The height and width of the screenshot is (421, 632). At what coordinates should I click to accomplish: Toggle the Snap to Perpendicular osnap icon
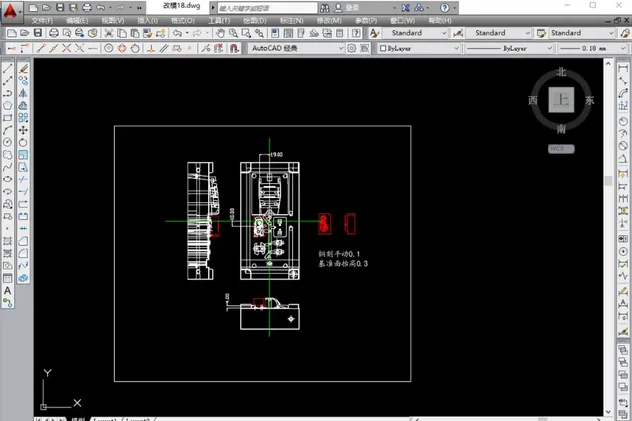click(x=151, y=48)
